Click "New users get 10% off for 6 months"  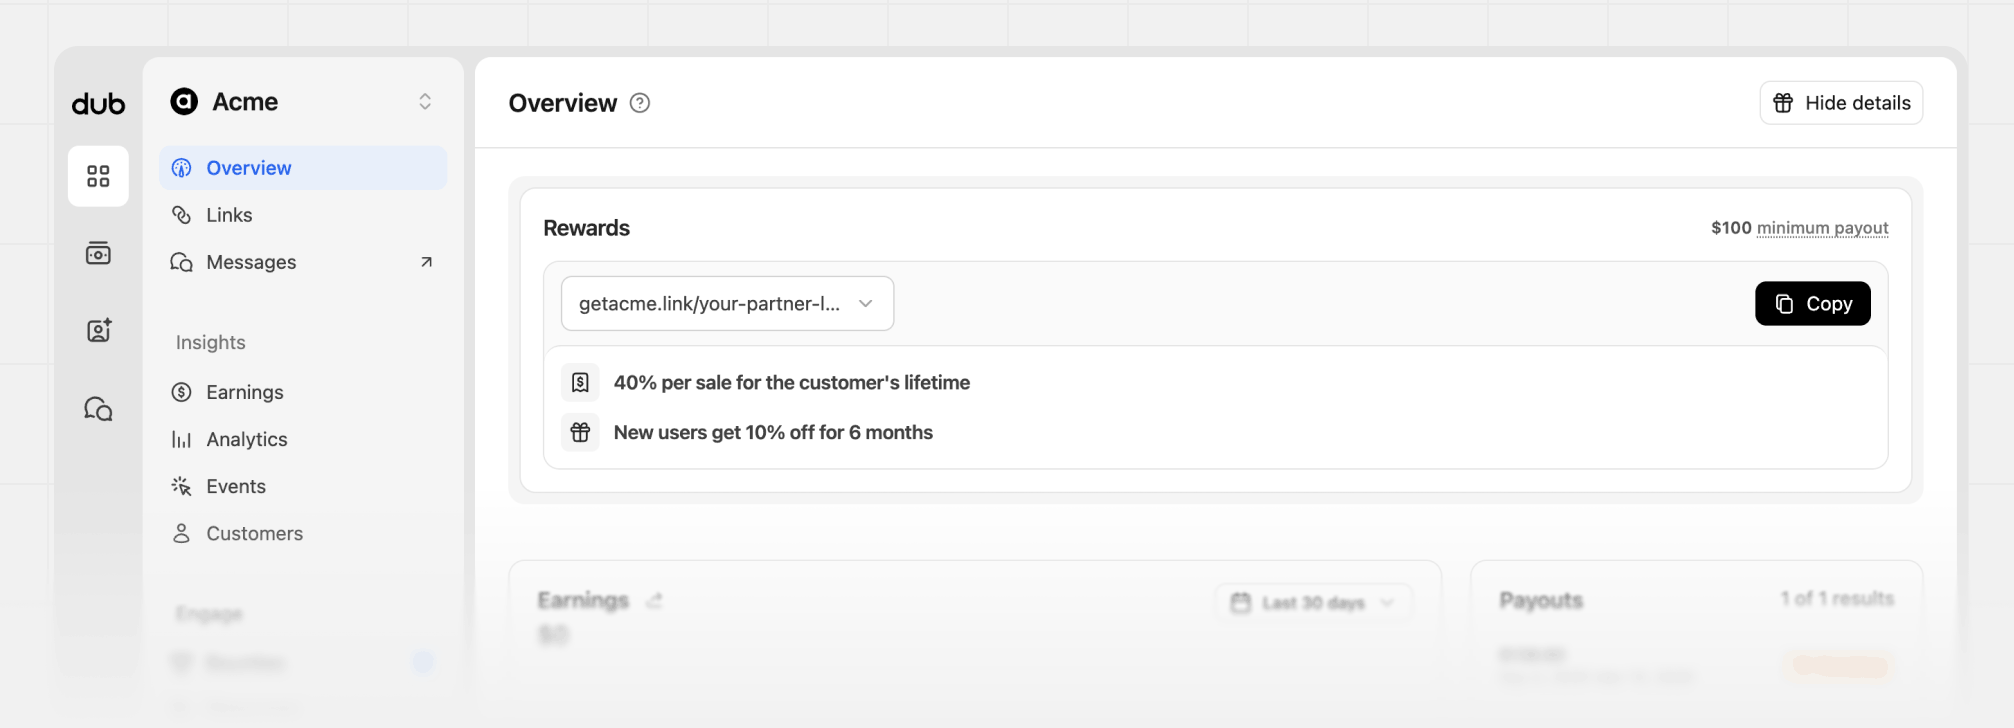[773, 432]
